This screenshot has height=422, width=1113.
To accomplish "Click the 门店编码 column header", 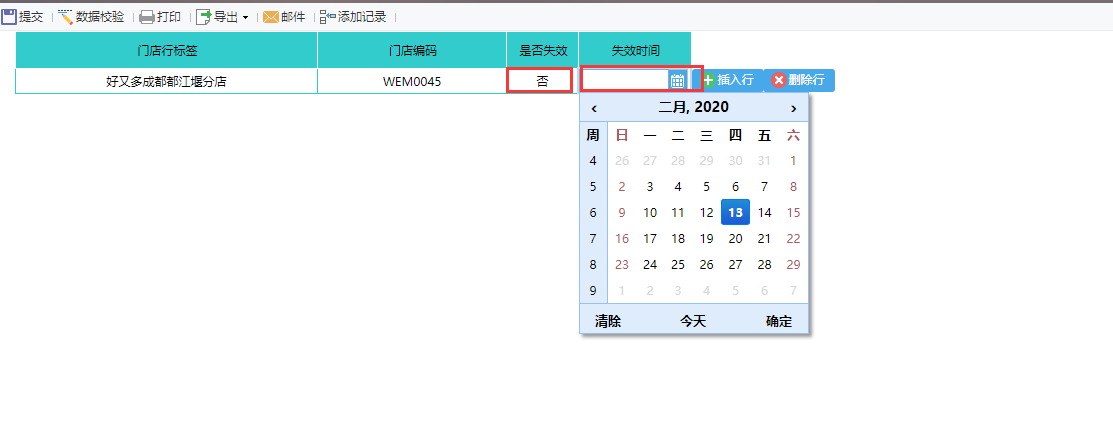I will click(412, 50).
